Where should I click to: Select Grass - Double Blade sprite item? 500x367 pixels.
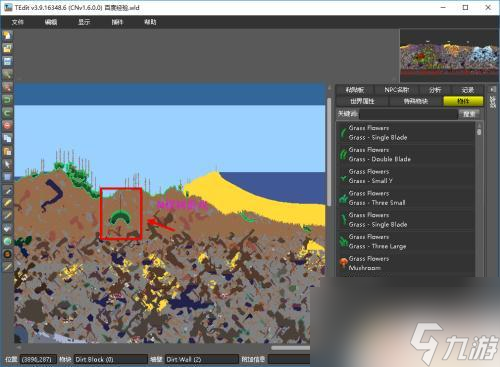[405, 154]
